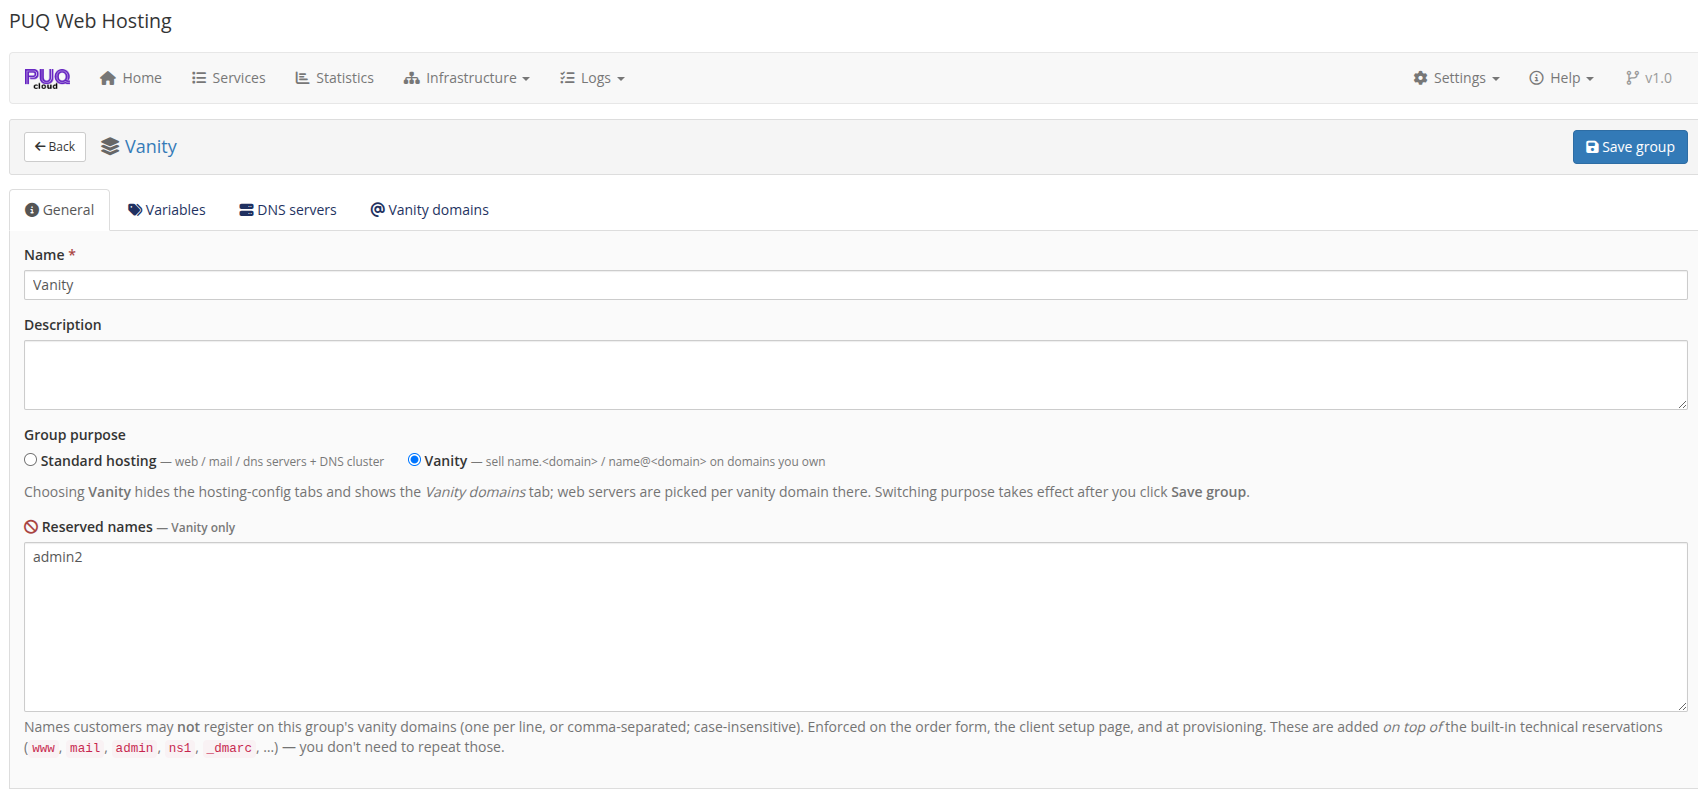Click into the Description textarea
1698x798 pixels.
click(x=856, y=375)
